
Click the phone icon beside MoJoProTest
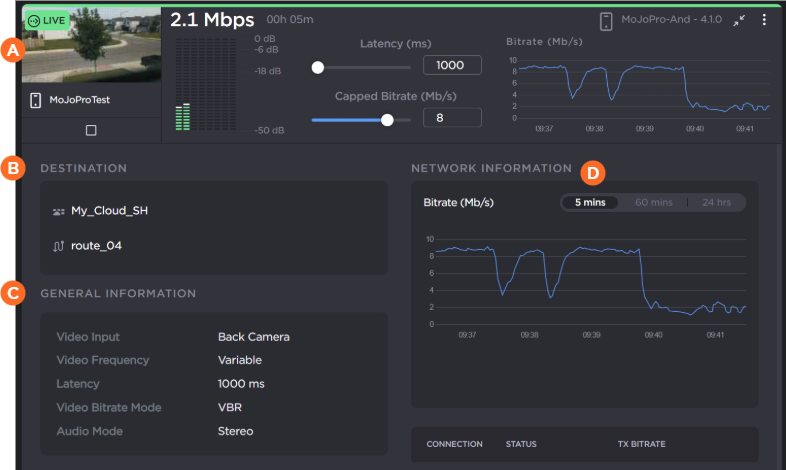coord(35,100)
